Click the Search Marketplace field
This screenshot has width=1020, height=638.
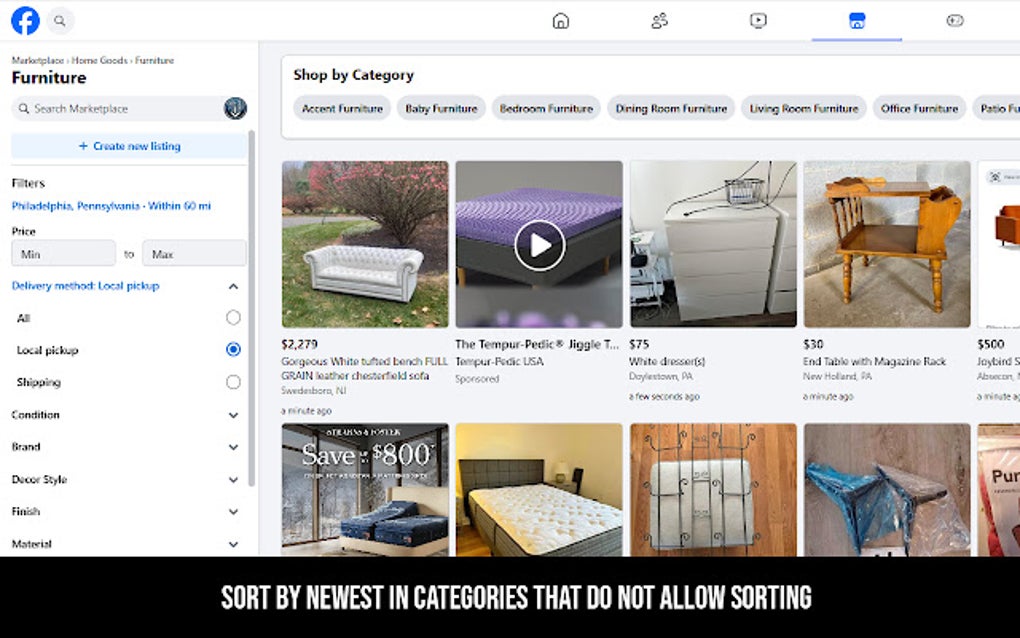pyautogui.click(x=118, y=109)
